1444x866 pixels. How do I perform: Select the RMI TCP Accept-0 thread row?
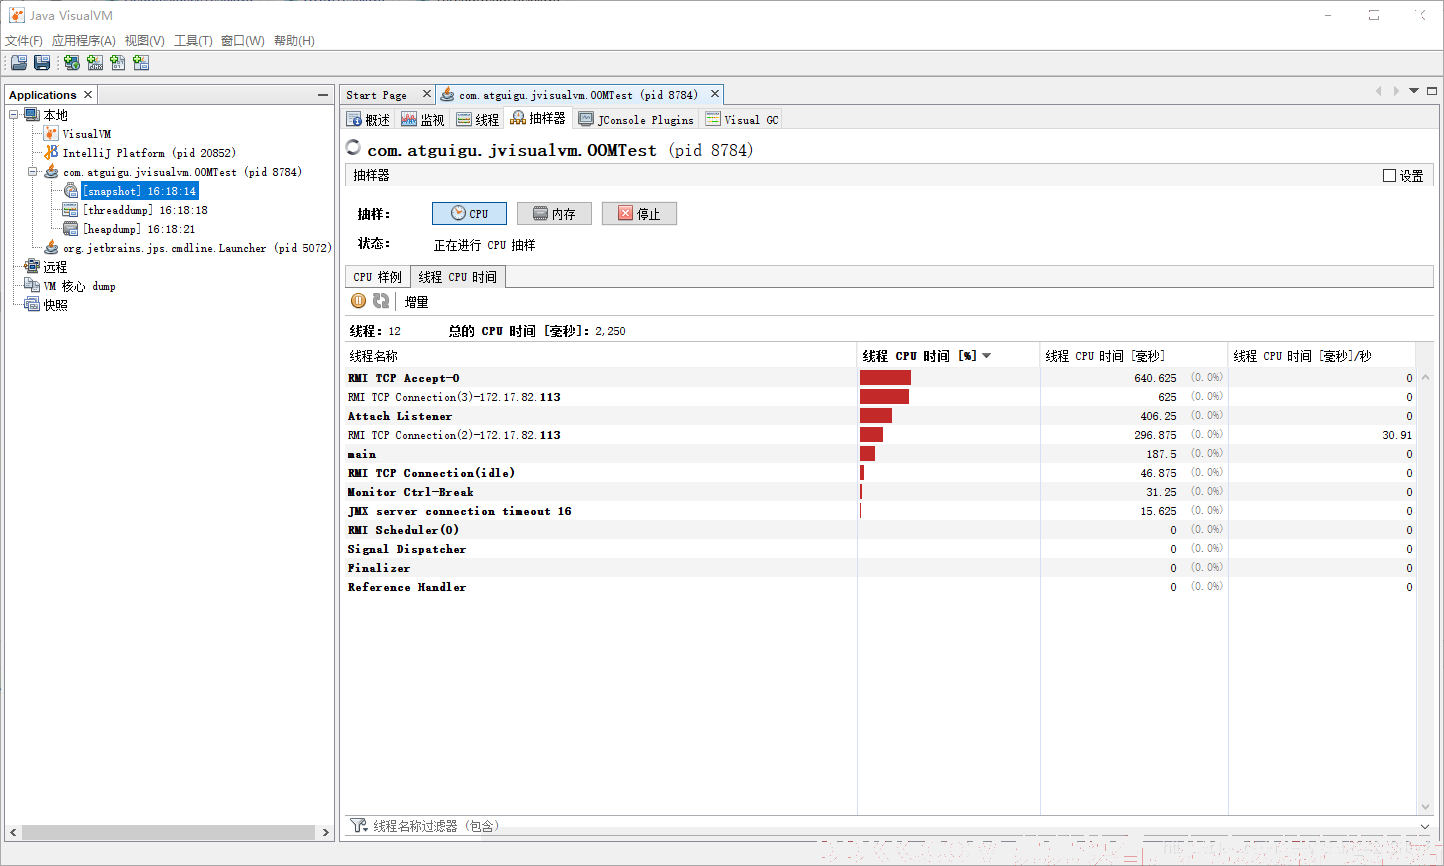coord(881,378)
